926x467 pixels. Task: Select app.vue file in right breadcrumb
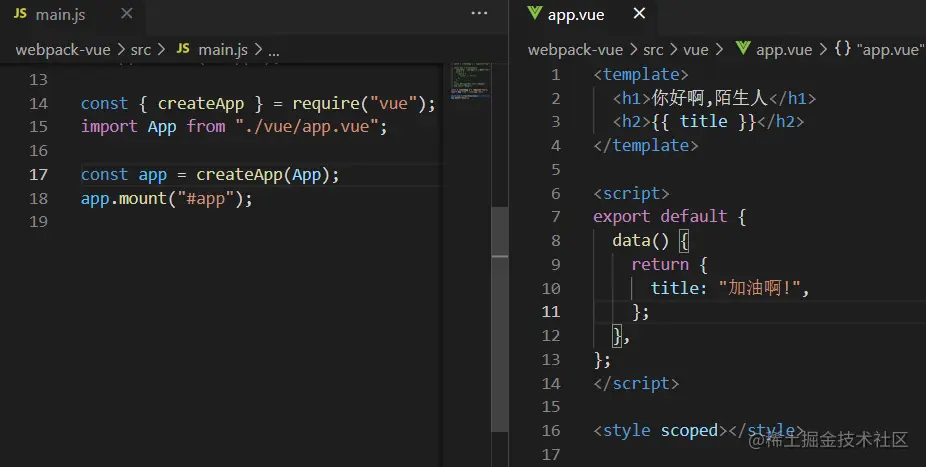pyautogui.click(x=784, y=50)
